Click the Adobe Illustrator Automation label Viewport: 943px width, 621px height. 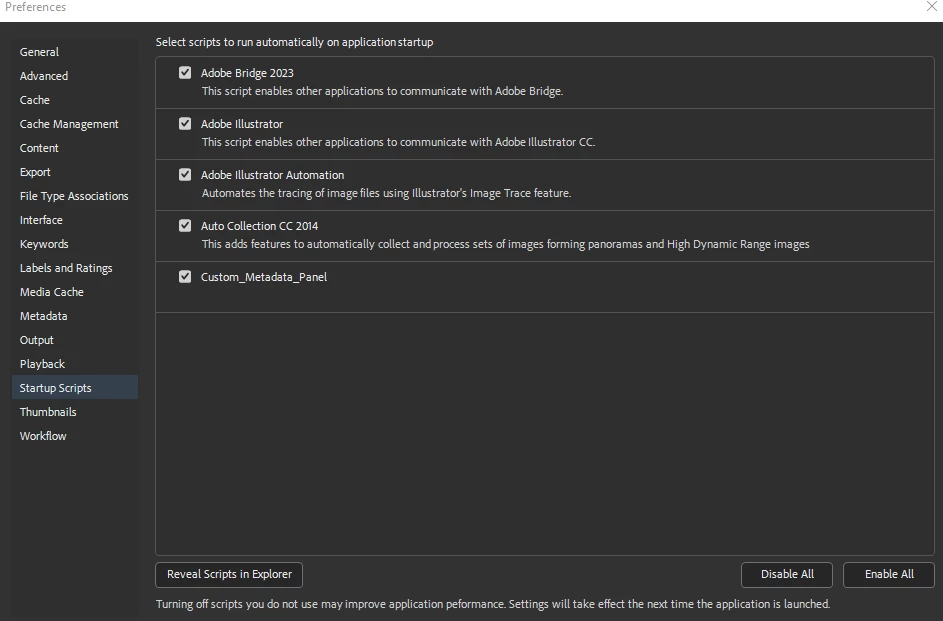(272, 175)
